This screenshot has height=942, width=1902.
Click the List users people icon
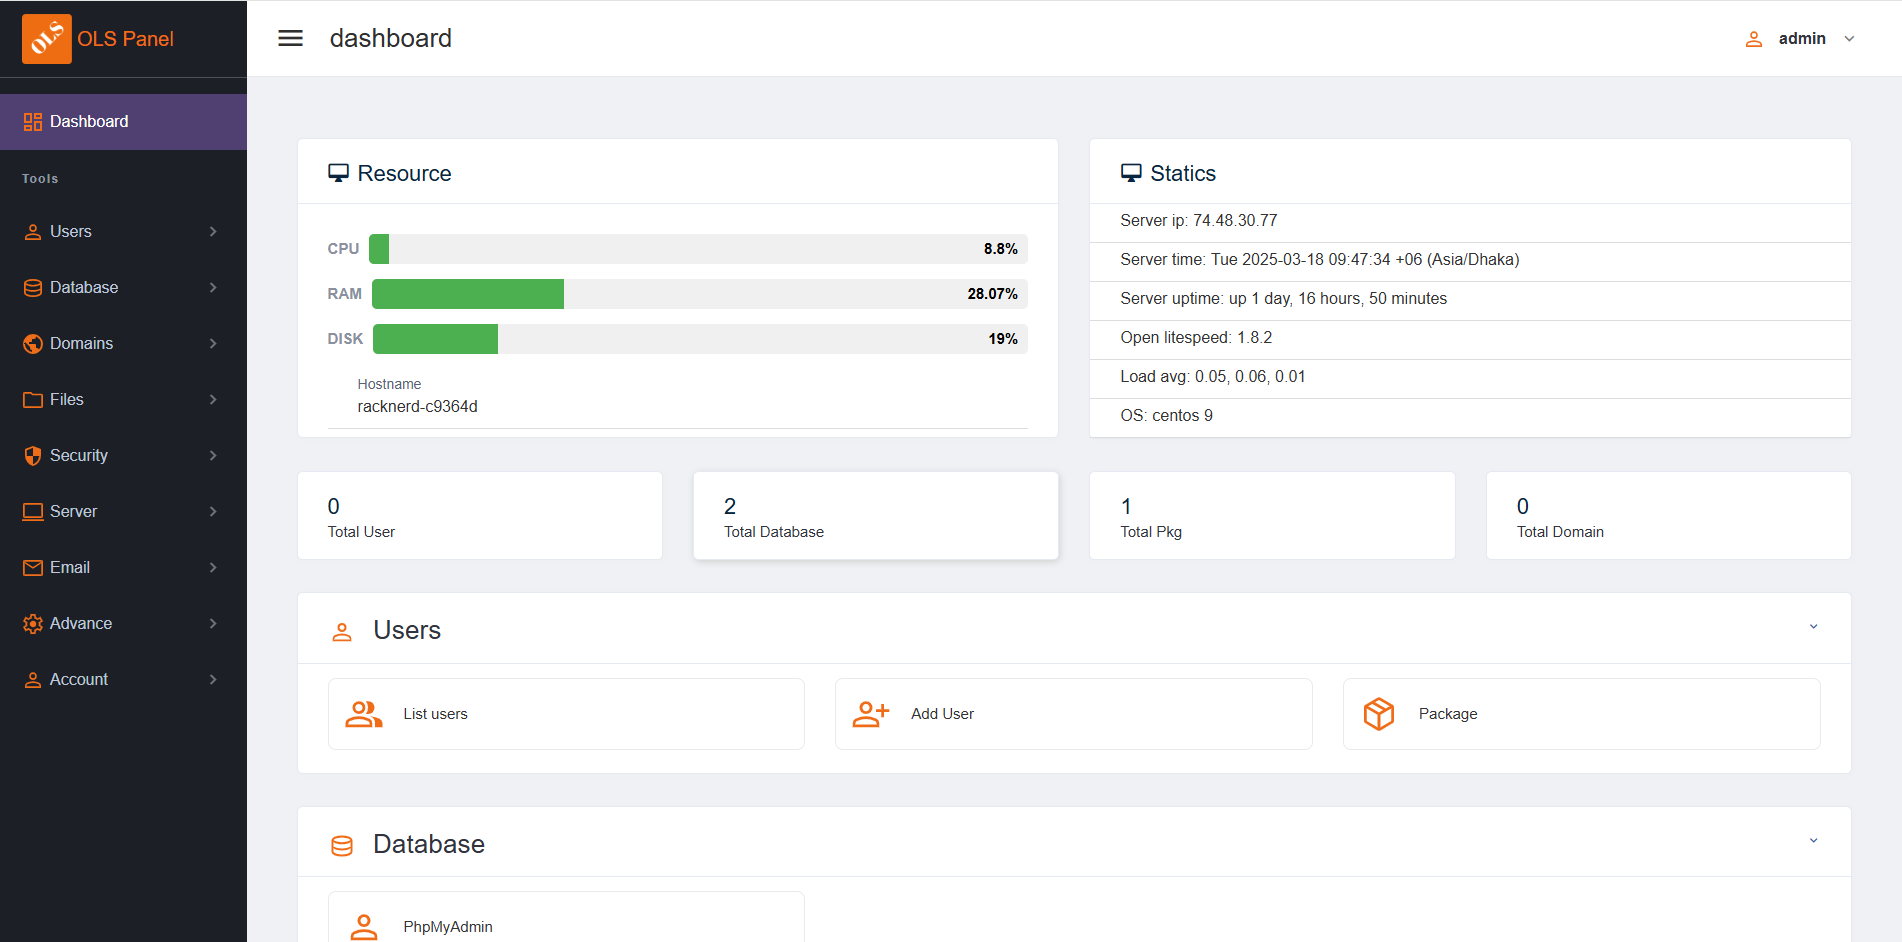click(x=364, y=714)
